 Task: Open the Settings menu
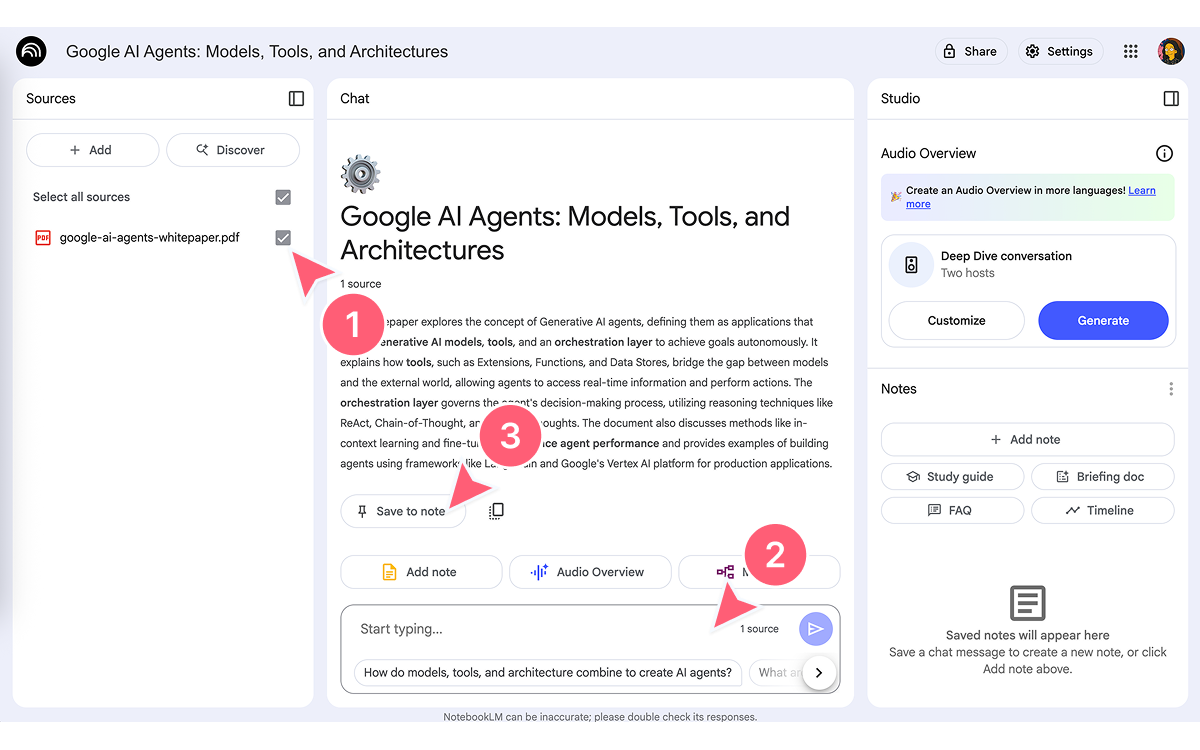tap(1060, 51)
